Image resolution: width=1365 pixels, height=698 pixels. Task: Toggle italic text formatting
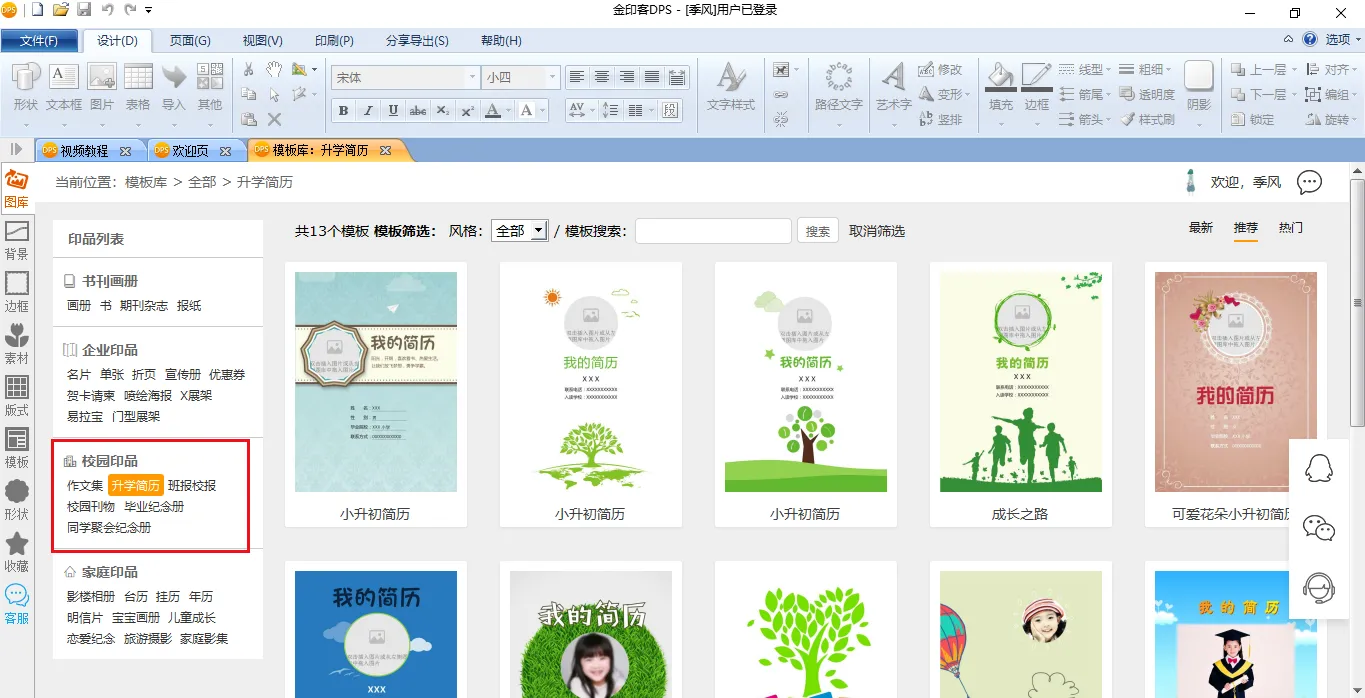[368, 111]
